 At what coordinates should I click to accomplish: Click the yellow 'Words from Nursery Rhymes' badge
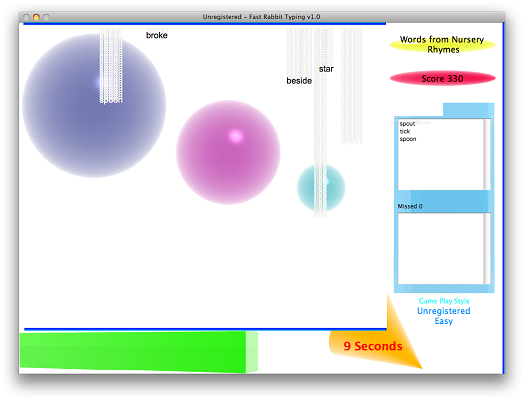[x=442, y=44]
